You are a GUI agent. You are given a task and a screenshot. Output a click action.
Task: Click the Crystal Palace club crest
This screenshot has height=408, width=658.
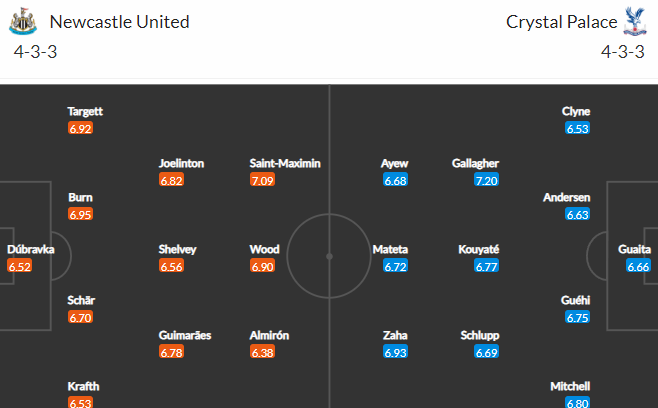pyautogui.click(x=634, y=21)
